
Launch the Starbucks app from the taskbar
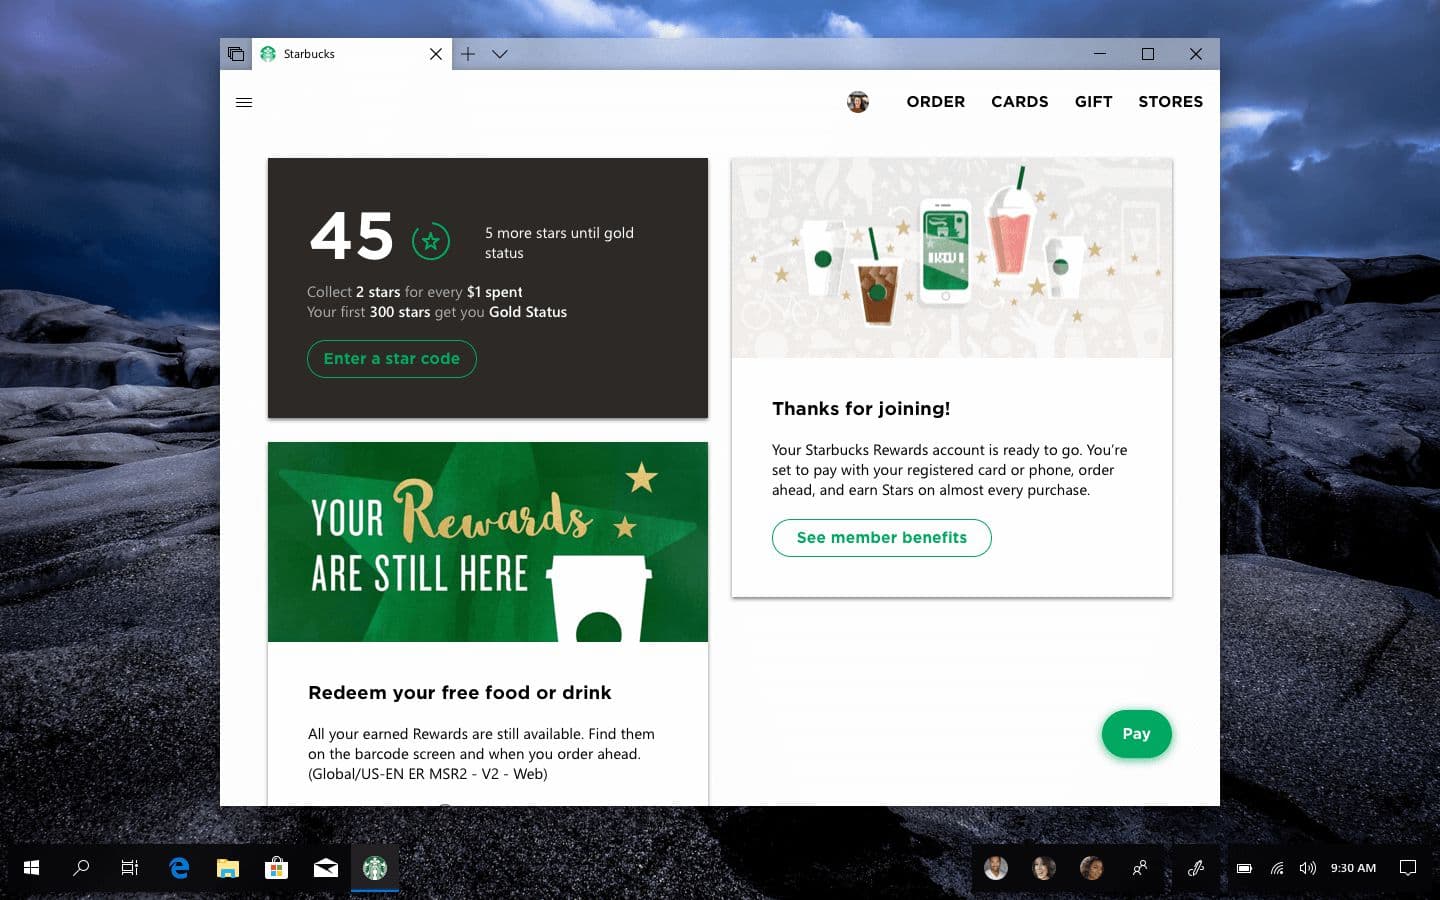point(374,868)
